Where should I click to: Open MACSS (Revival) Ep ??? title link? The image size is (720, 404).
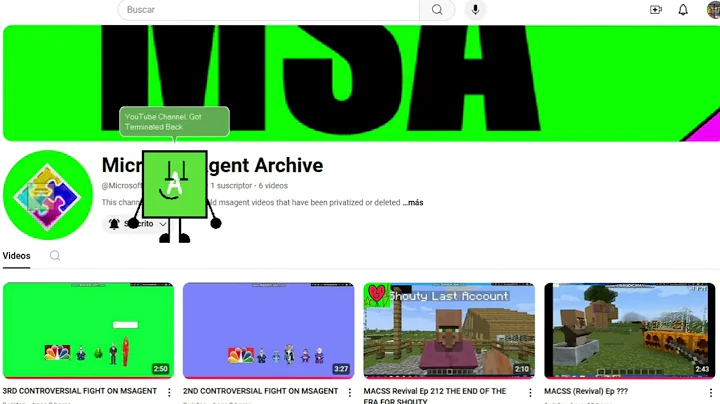pyautogui.click(x=586, y=391)
